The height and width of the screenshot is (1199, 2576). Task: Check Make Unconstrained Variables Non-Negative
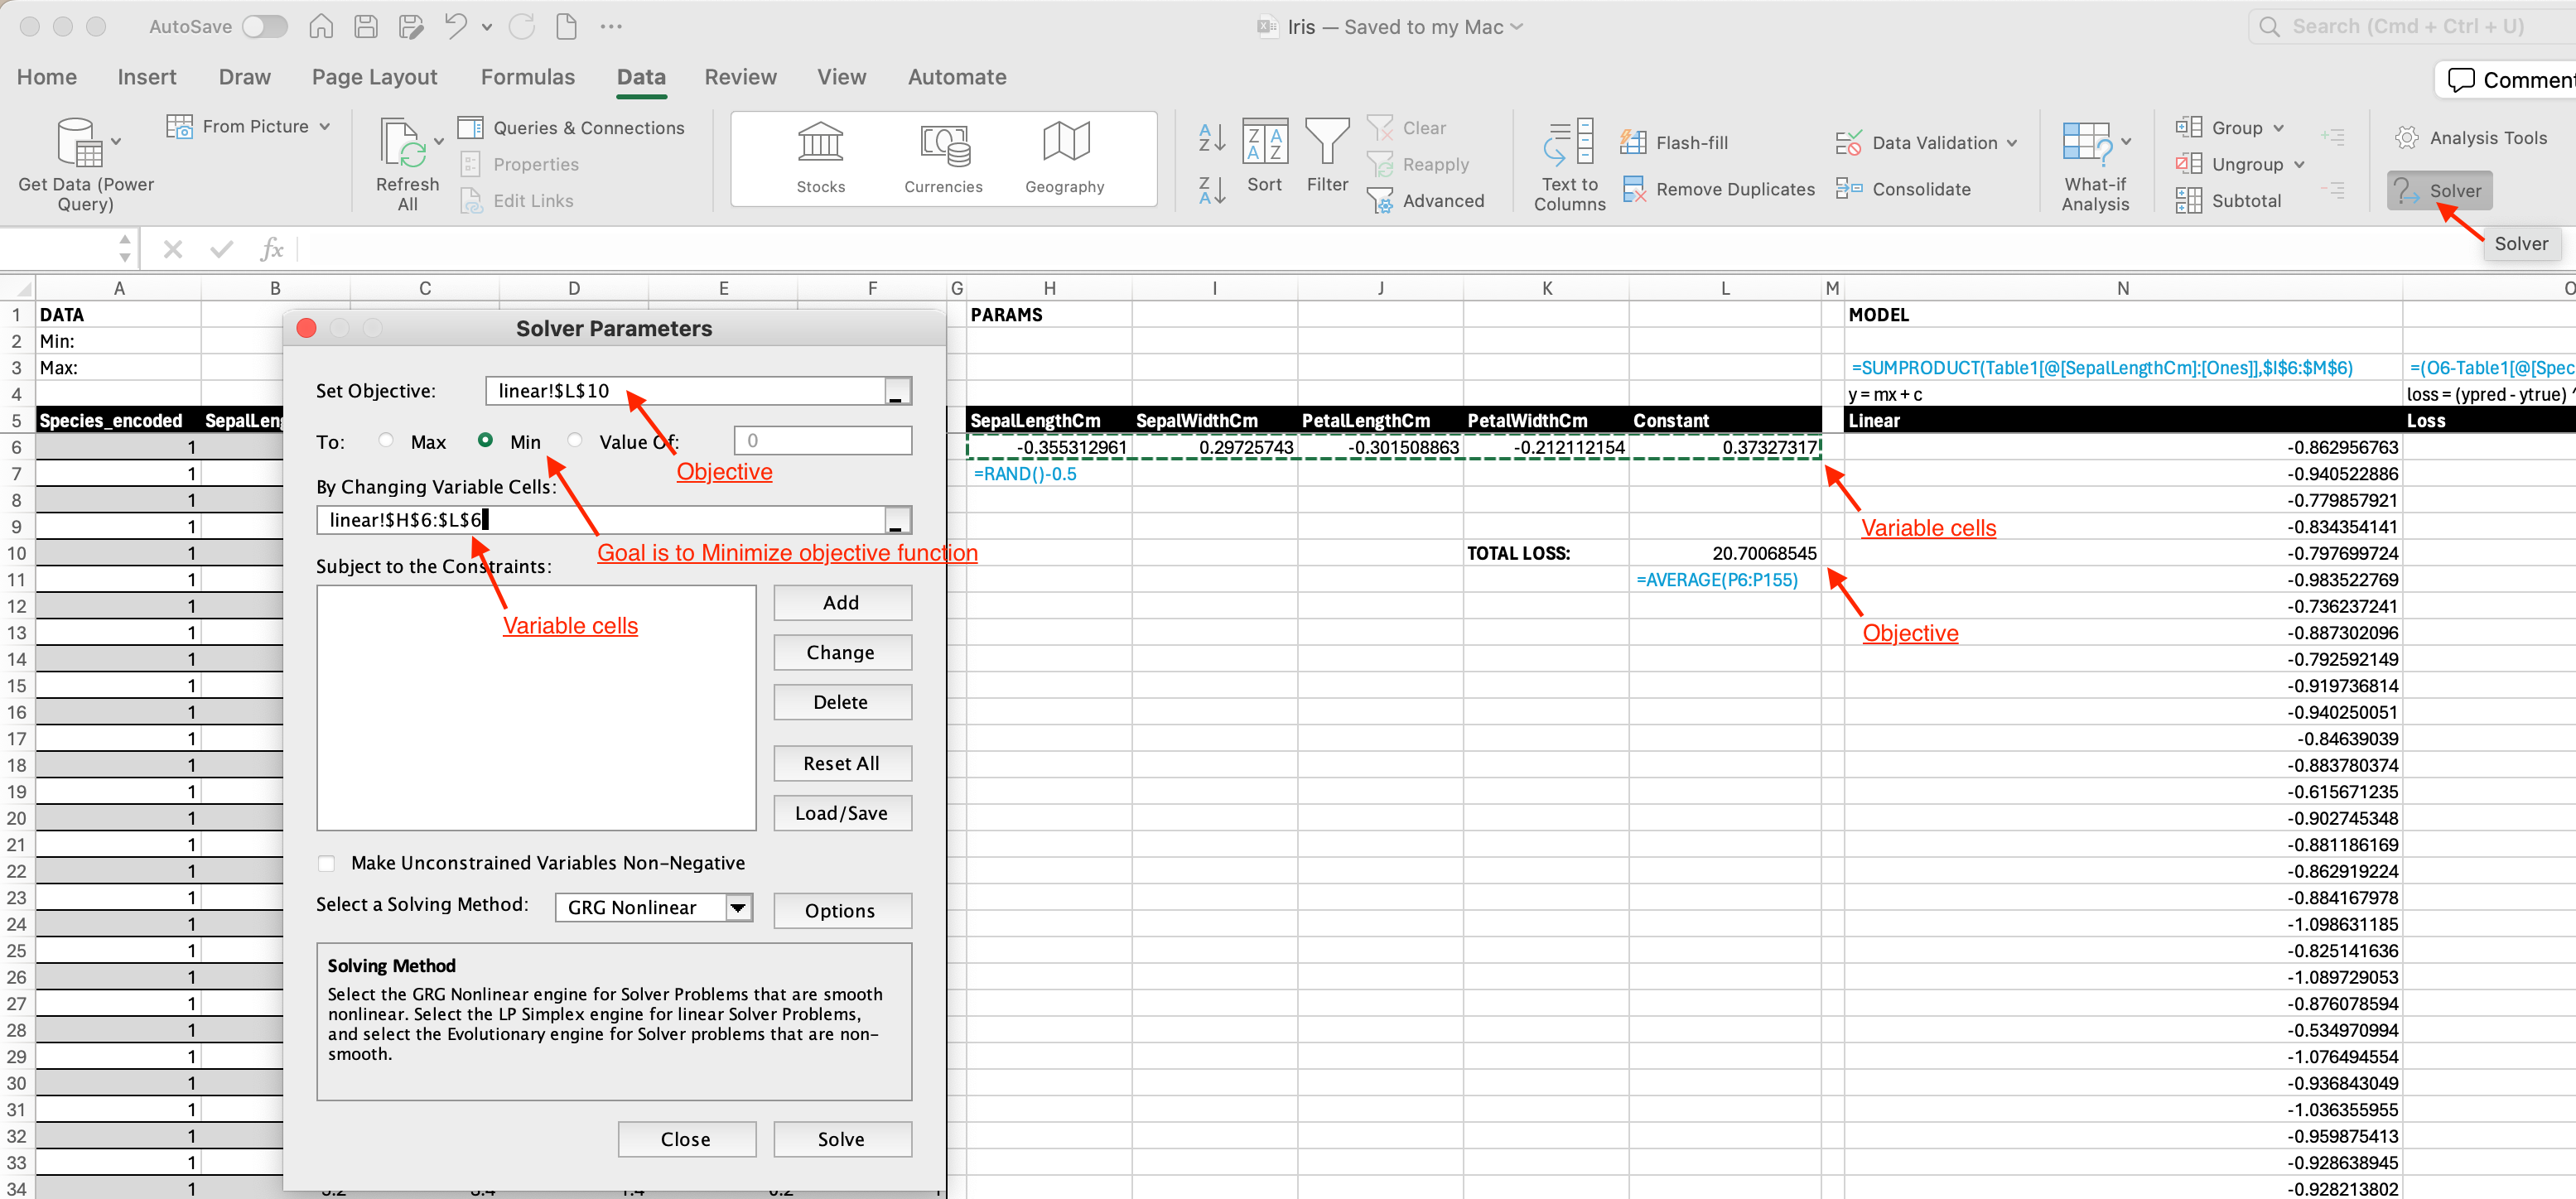(326, 863)
